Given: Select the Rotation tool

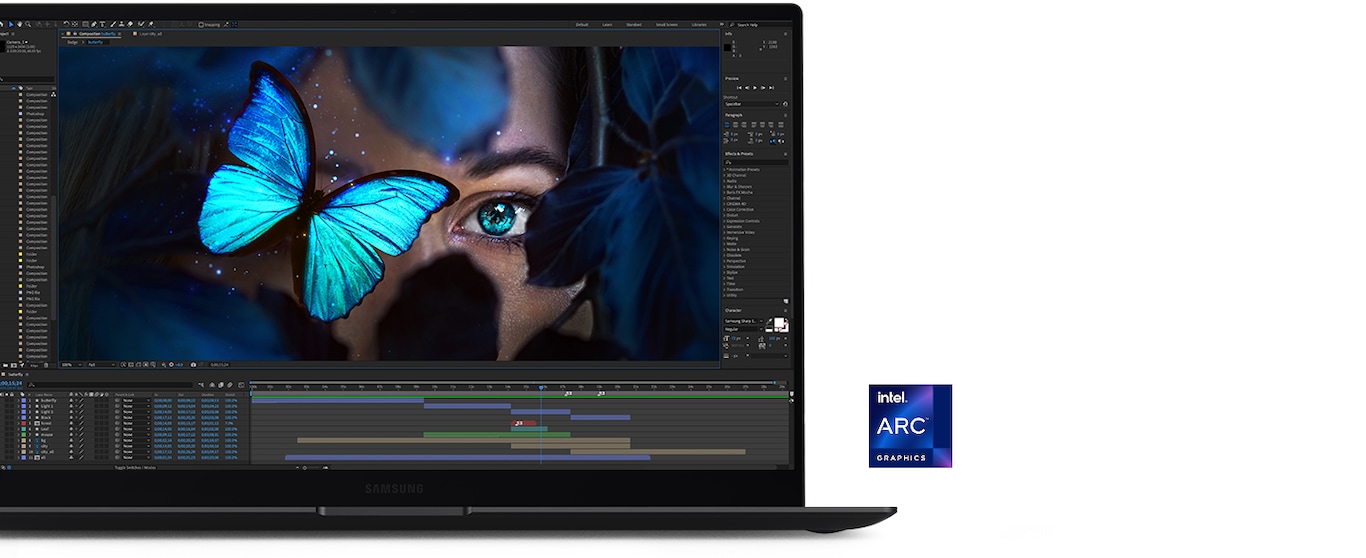Looking at the screenshot, I should pos(67,24).
